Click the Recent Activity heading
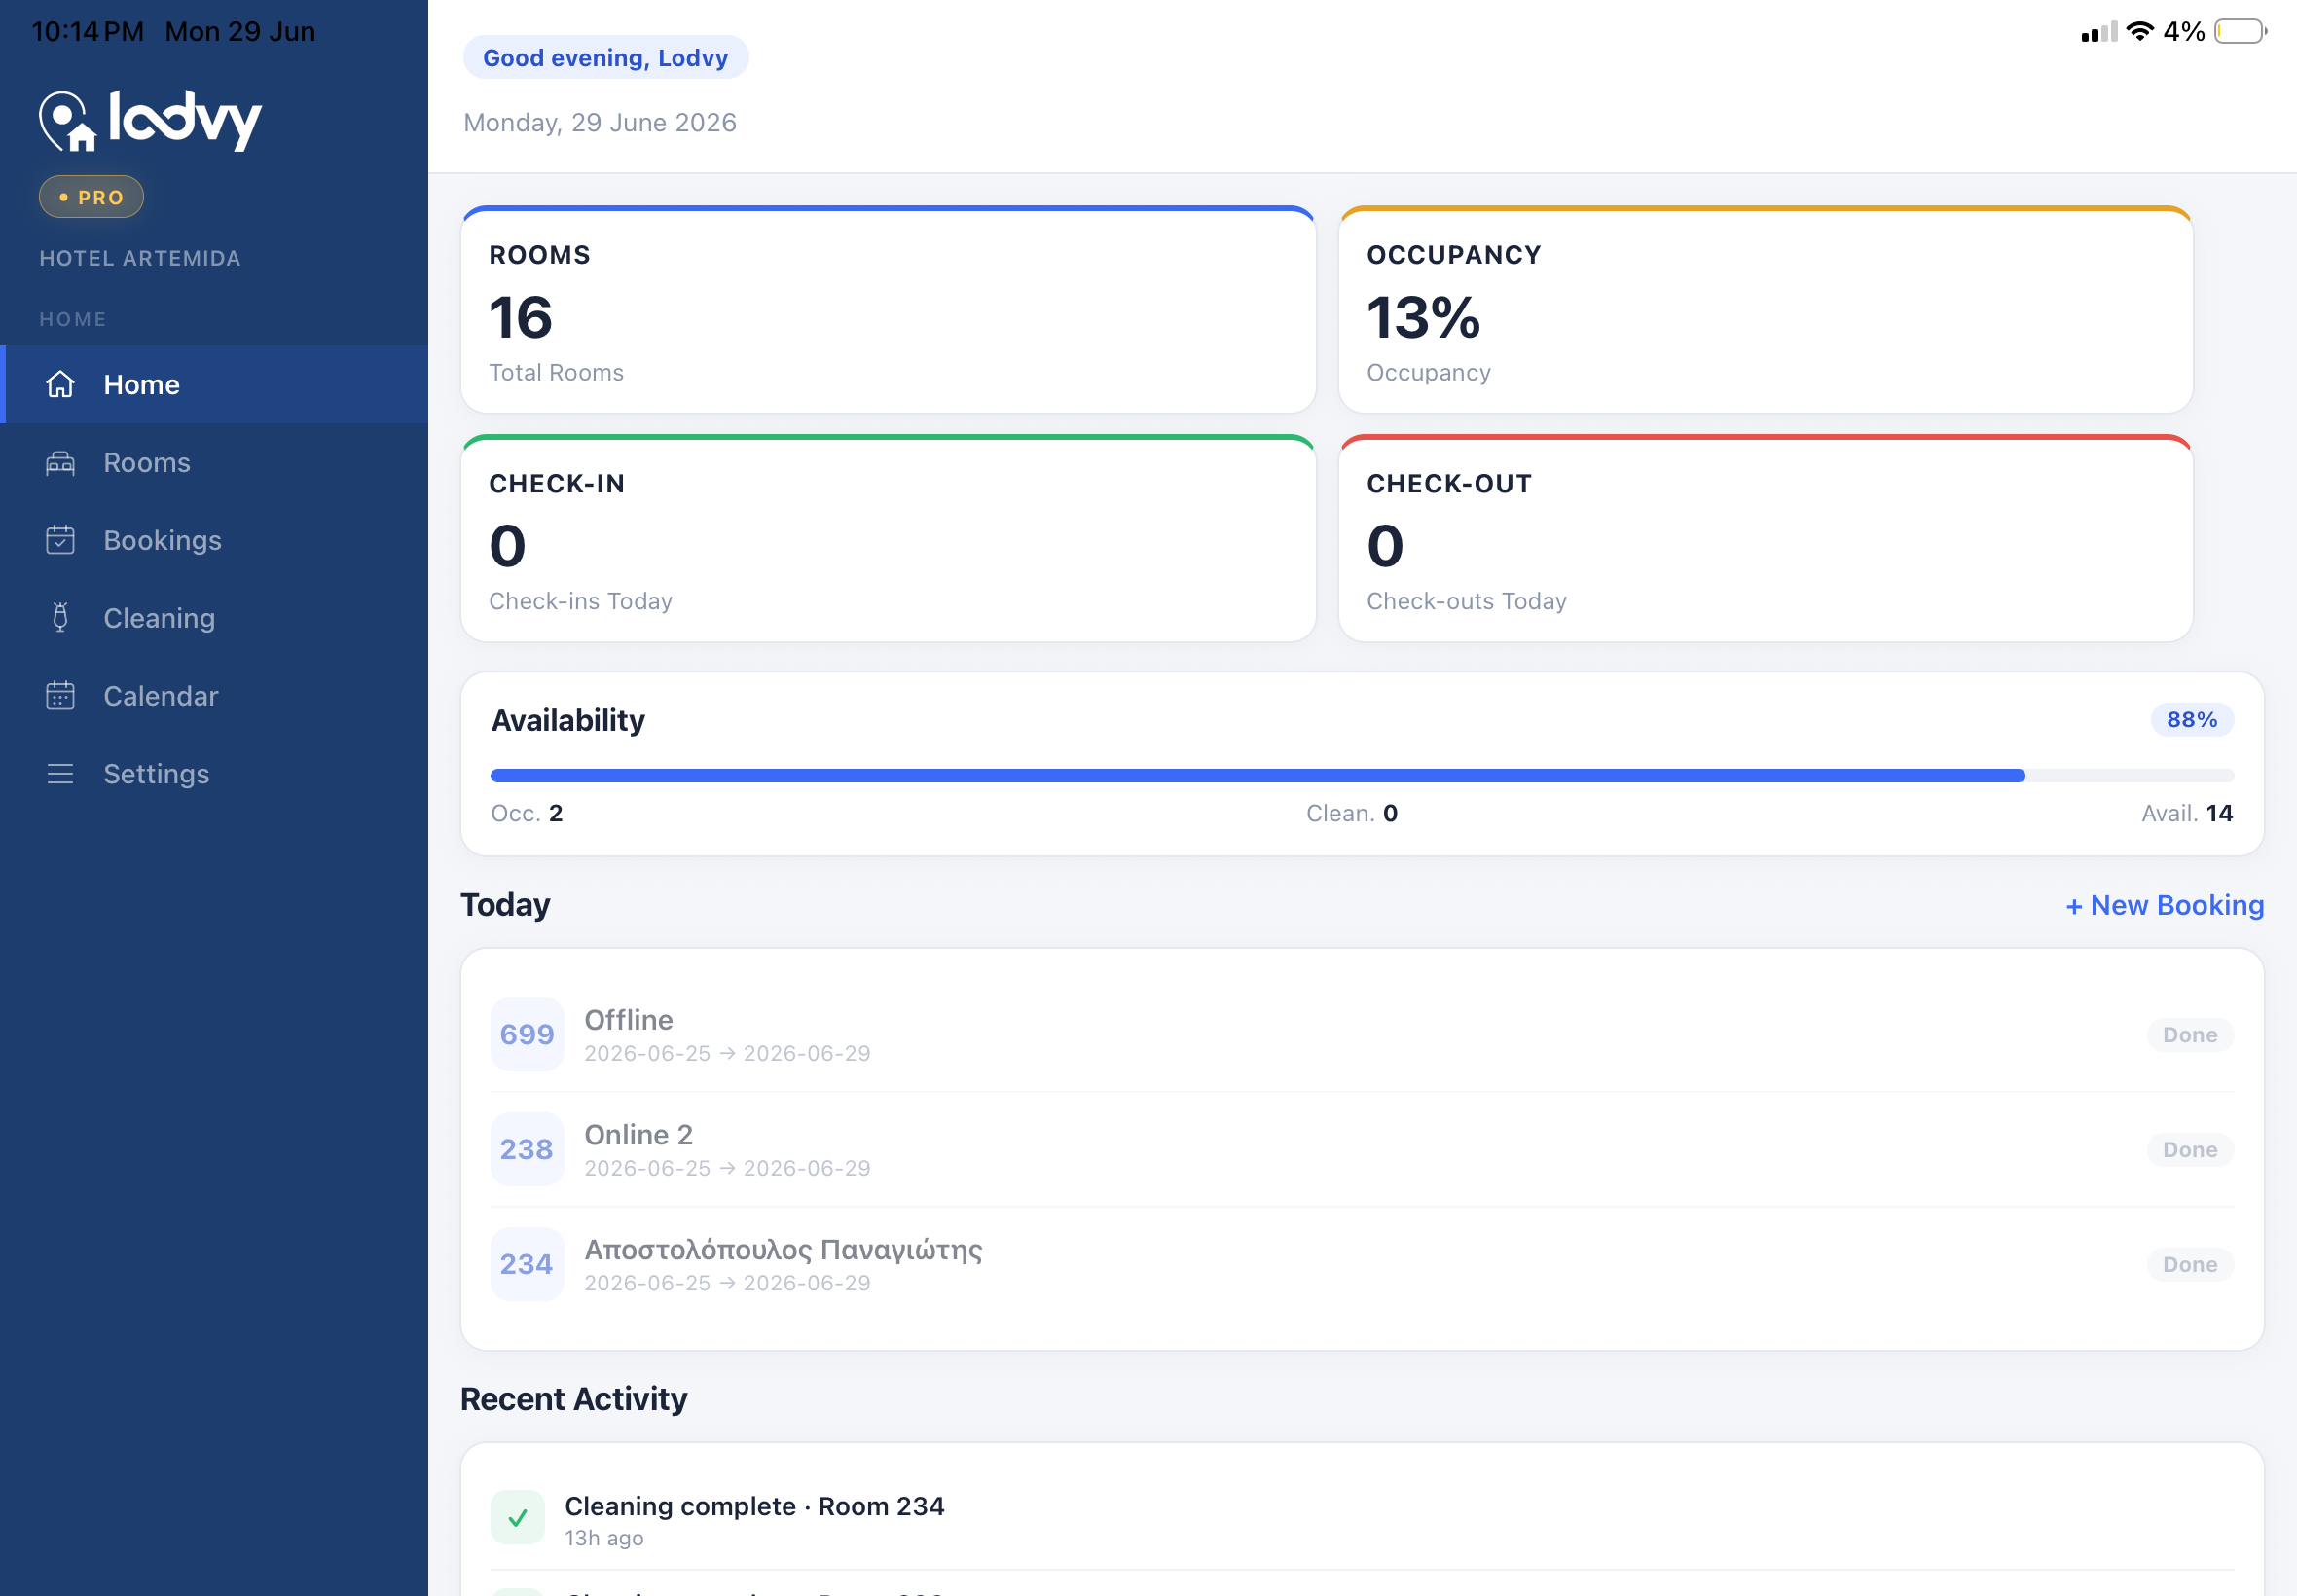Screen dimensions: 2297x1596 (x=574, y=1399)
